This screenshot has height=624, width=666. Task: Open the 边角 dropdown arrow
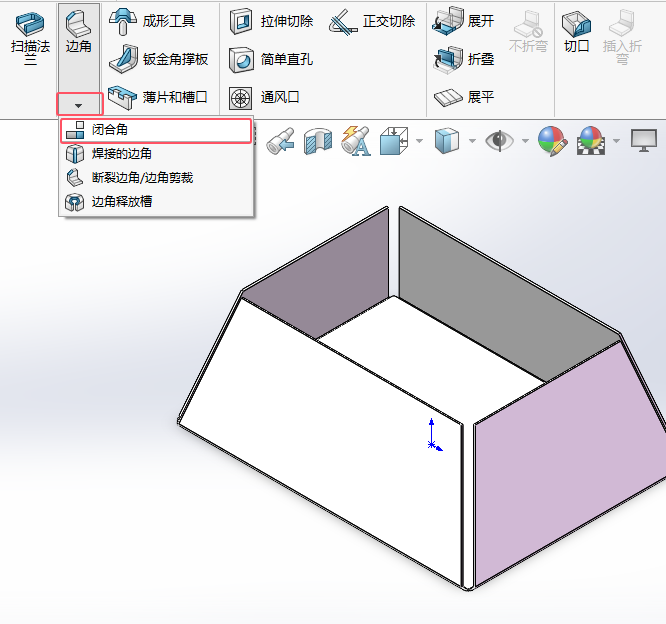(x=79, y=104)
